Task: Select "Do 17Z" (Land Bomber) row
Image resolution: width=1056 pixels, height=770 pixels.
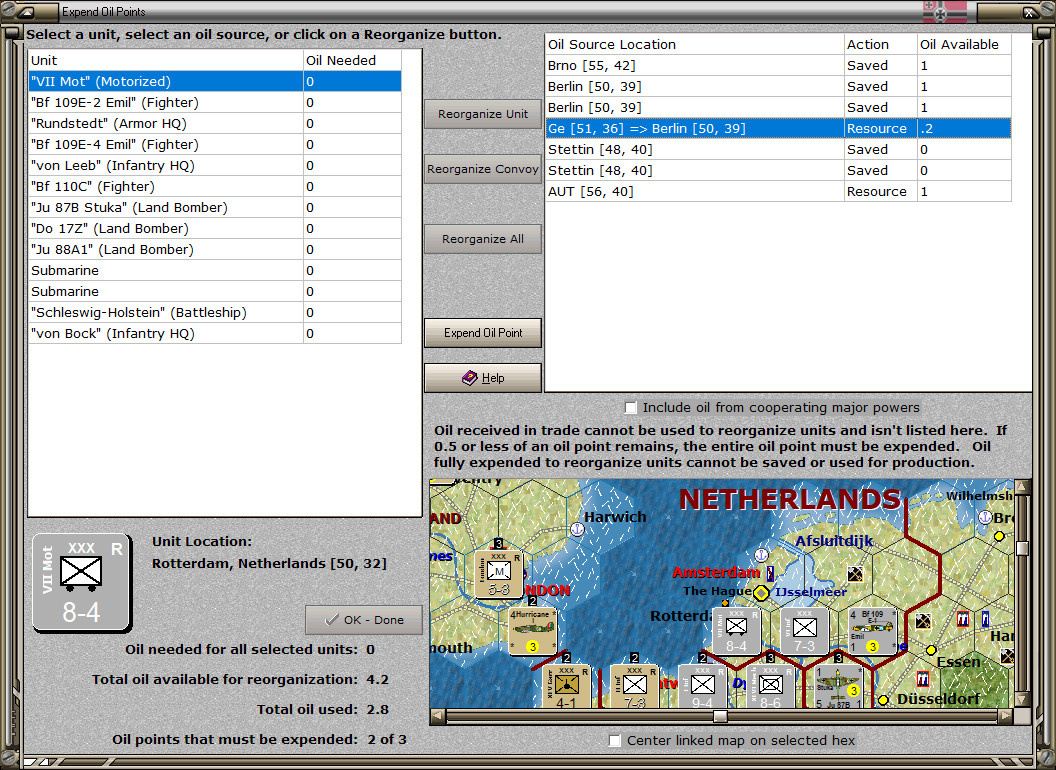Action: click(x=215, y=228)
